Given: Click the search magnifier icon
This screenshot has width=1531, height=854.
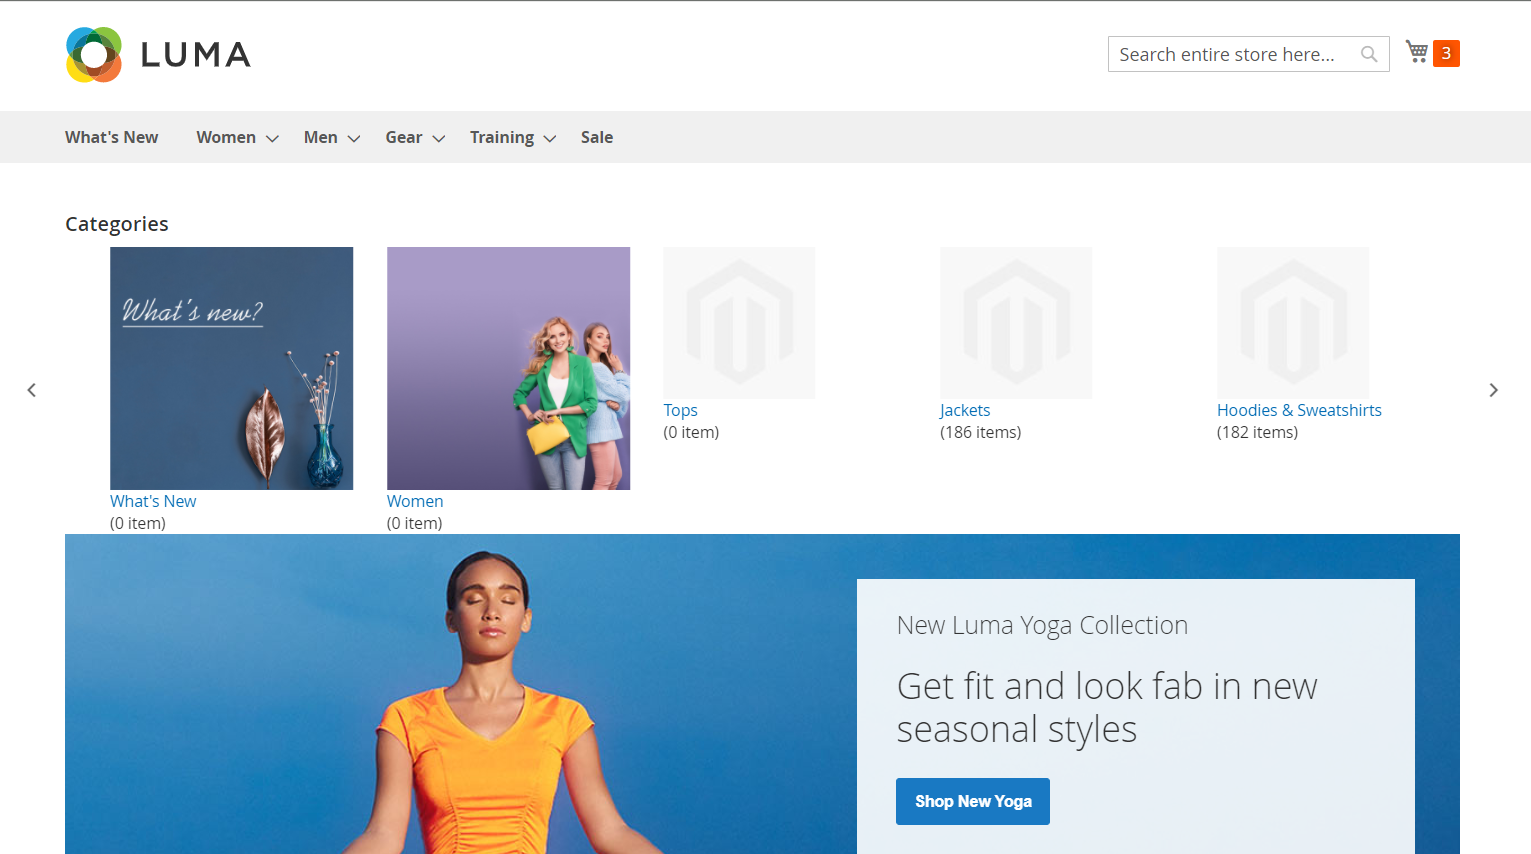Looking at the screenshot, I should click(x=1369, y=54).
